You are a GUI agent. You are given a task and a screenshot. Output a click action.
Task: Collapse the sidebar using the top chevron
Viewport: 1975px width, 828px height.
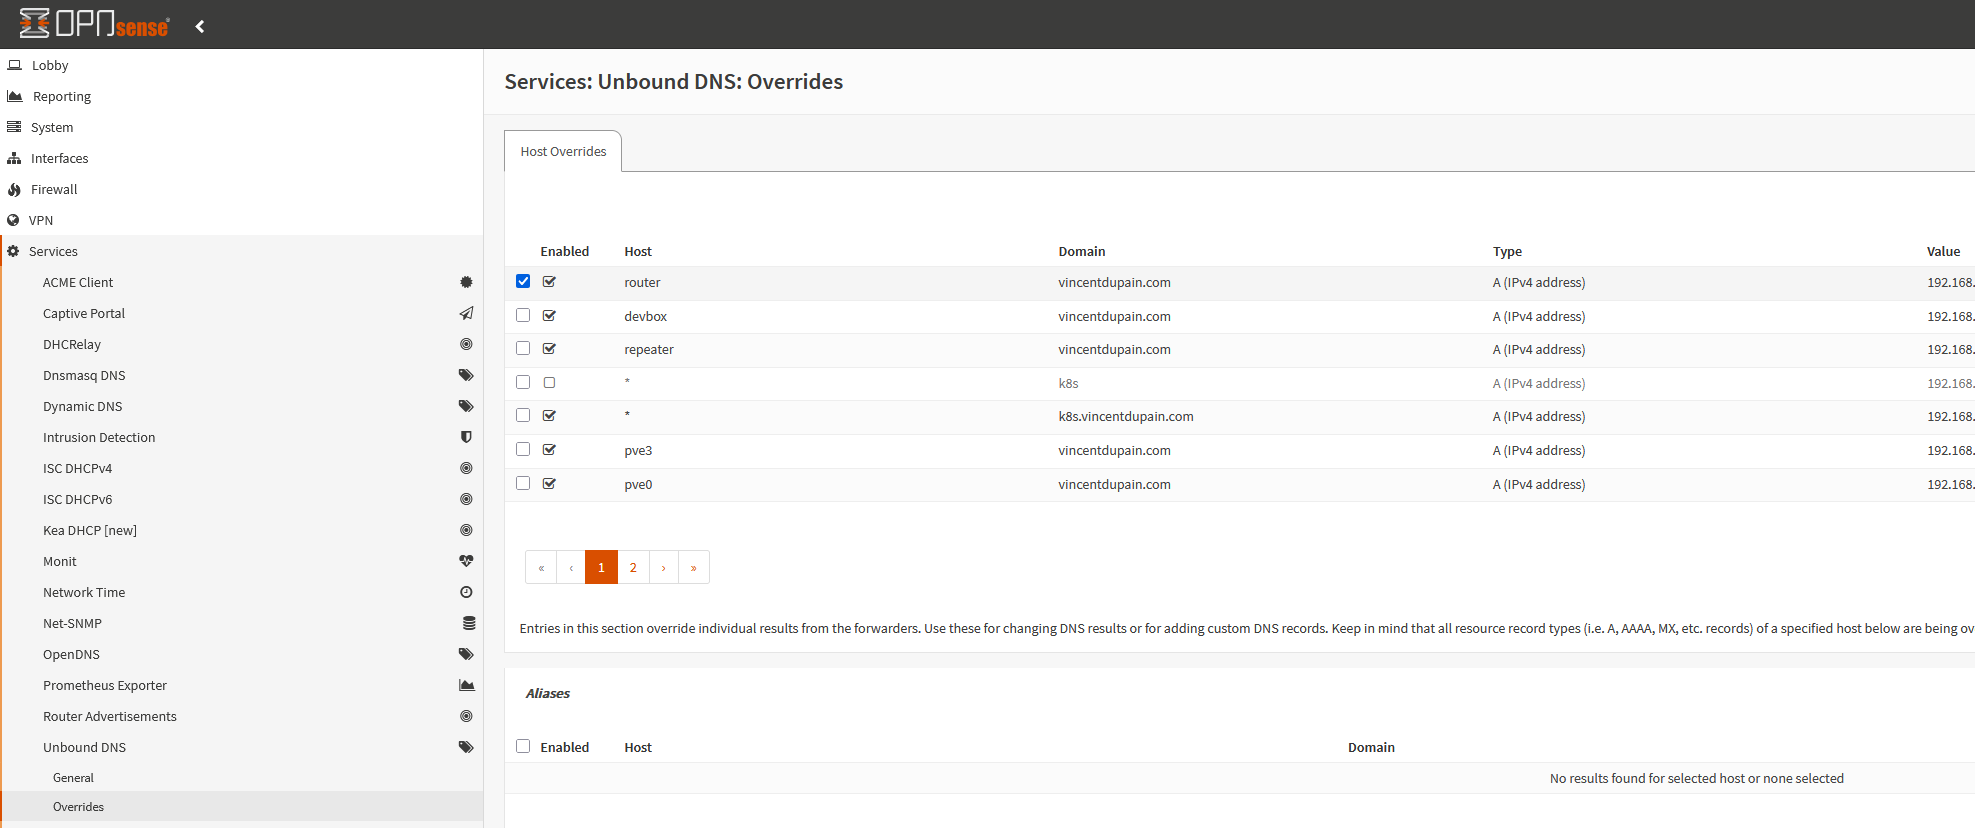pyautogui.click(x=200, y=26)
